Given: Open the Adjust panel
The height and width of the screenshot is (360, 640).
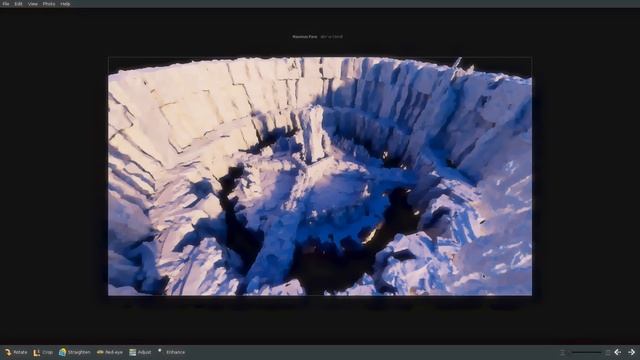Looking at the screenshot, I should tap(140, 352).
